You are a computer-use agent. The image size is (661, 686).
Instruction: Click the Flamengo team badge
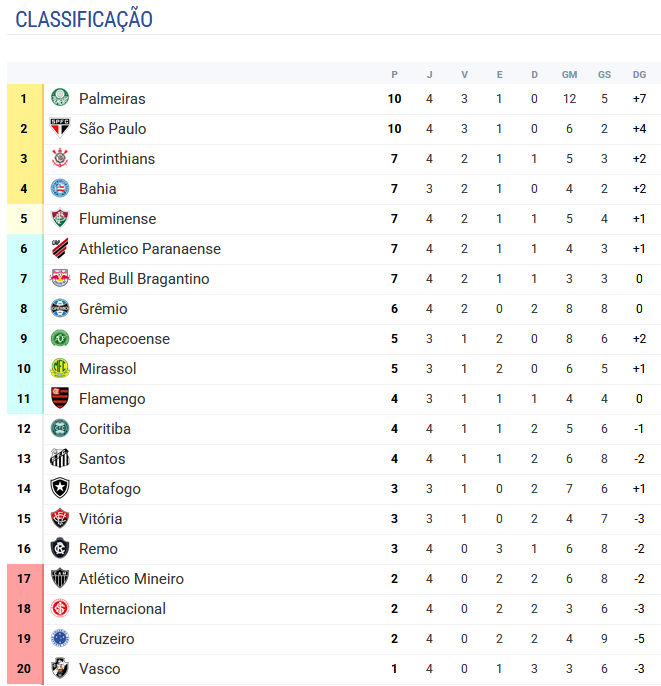[60, 399]
